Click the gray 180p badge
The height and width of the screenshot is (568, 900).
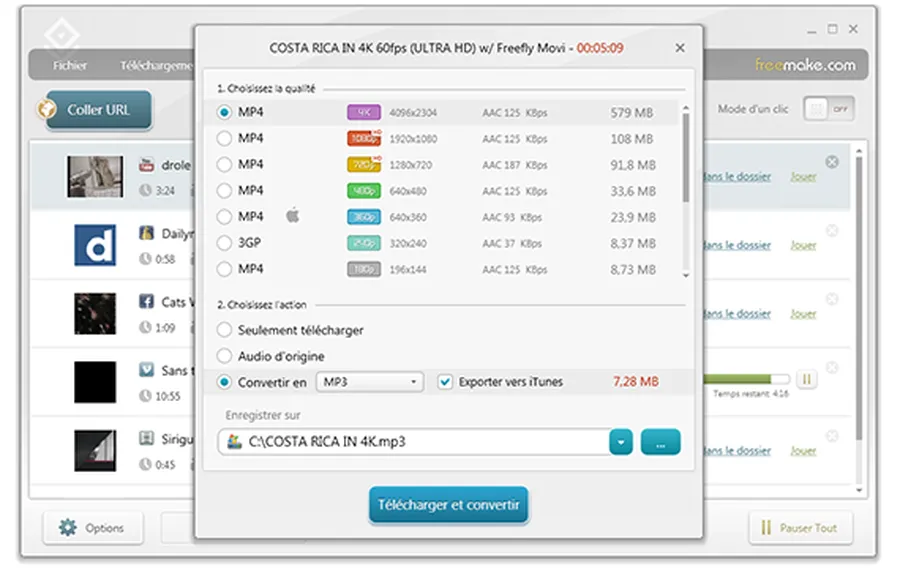click(x=364, y=269)
